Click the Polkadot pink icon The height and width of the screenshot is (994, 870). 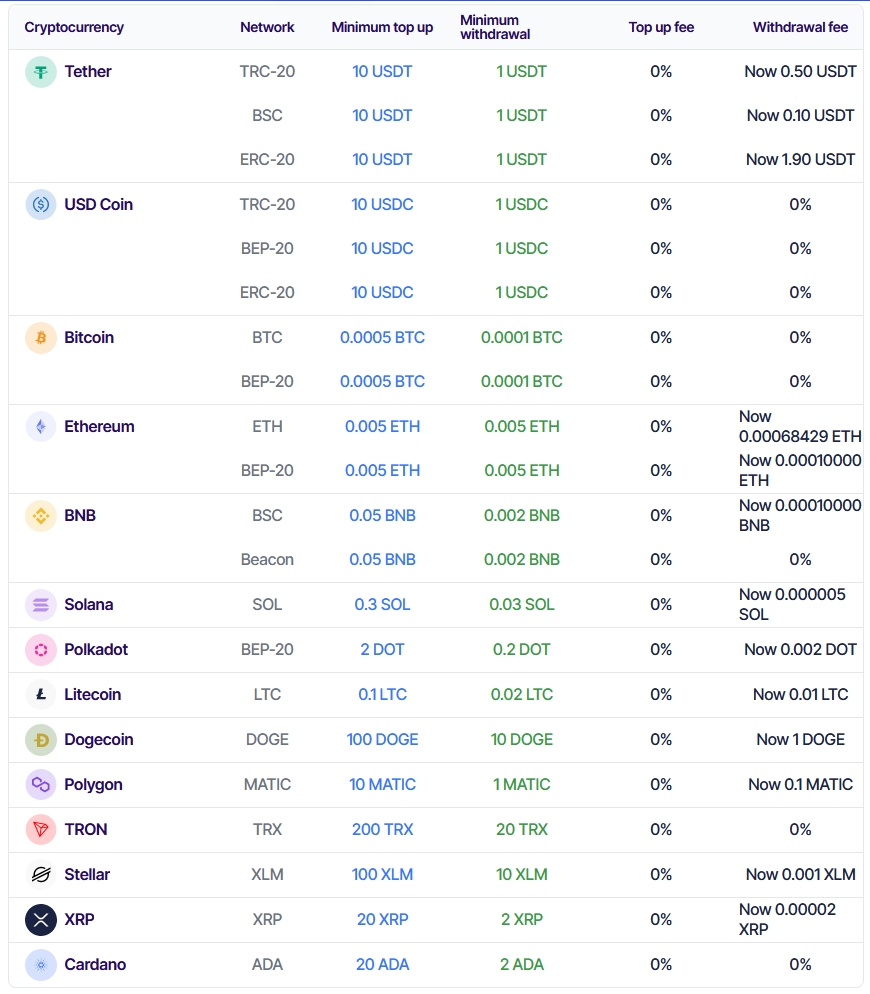click(41, 650)
